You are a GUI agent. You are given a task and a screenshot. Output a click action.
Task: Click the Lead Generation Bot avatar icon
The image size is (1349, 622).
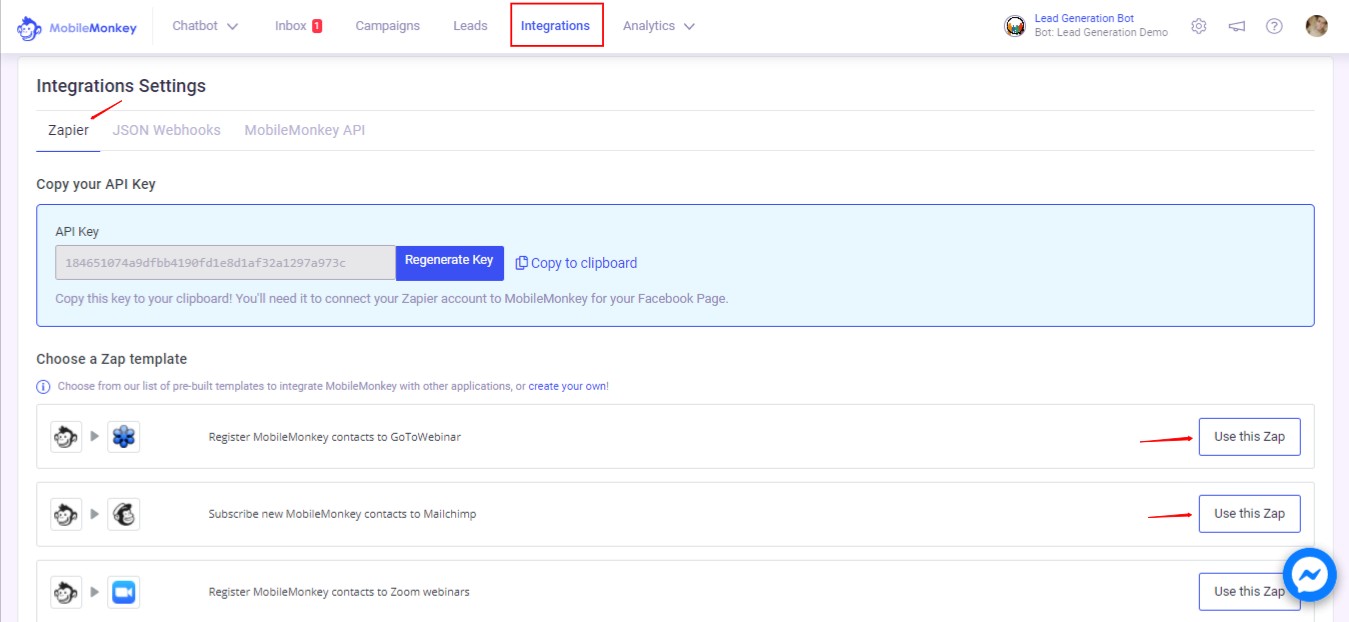click(x=1015, y=26)
